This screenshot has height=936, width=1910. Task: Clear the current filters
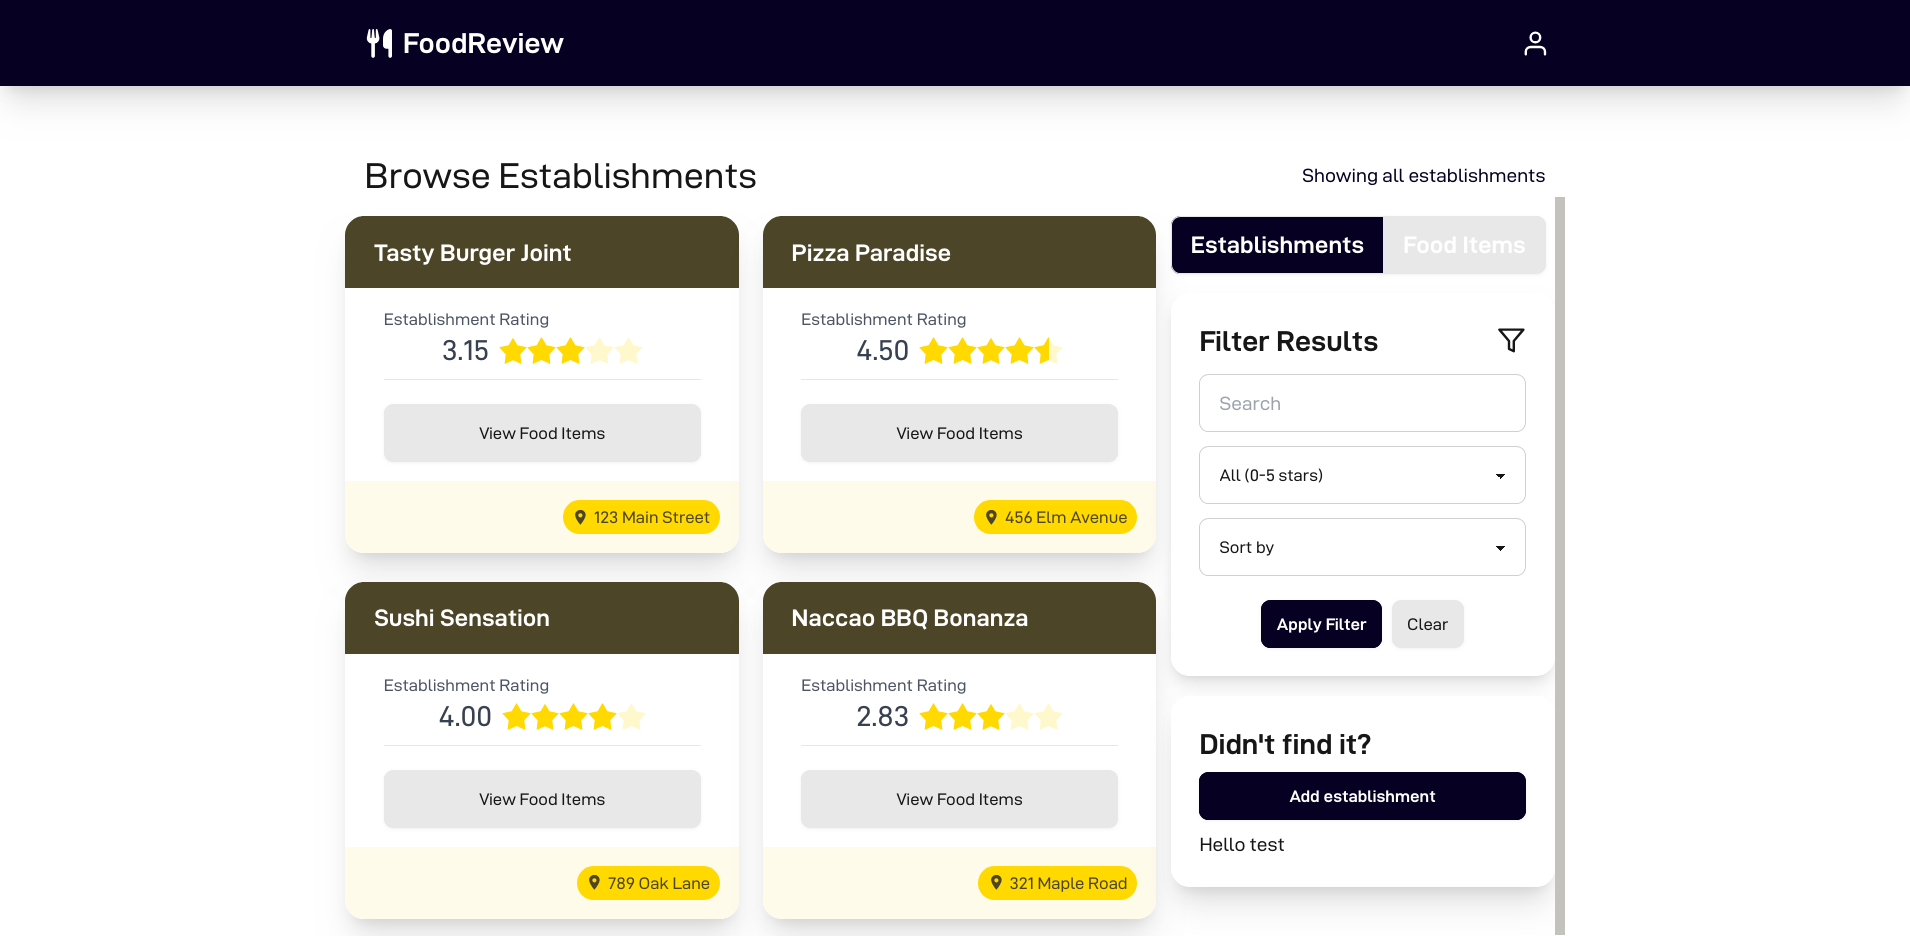[1427, 624]
